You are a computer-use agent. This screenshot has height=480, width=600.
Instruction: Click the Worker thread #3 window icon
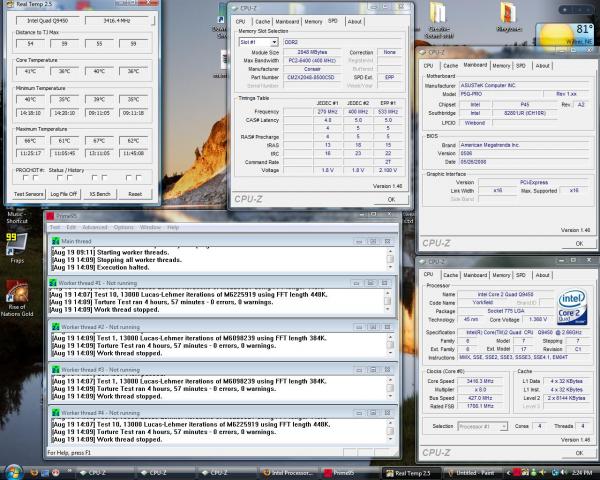(x=56, y=370)
